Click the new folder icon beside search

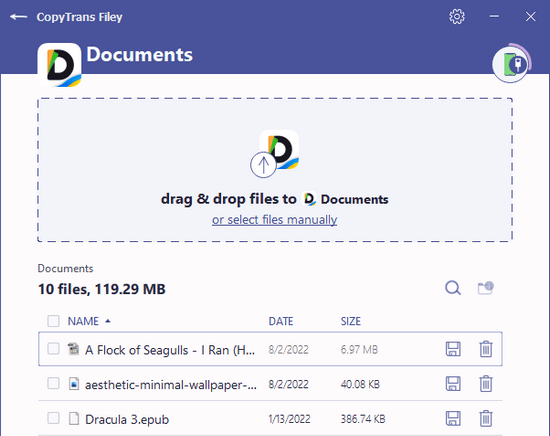486,288
